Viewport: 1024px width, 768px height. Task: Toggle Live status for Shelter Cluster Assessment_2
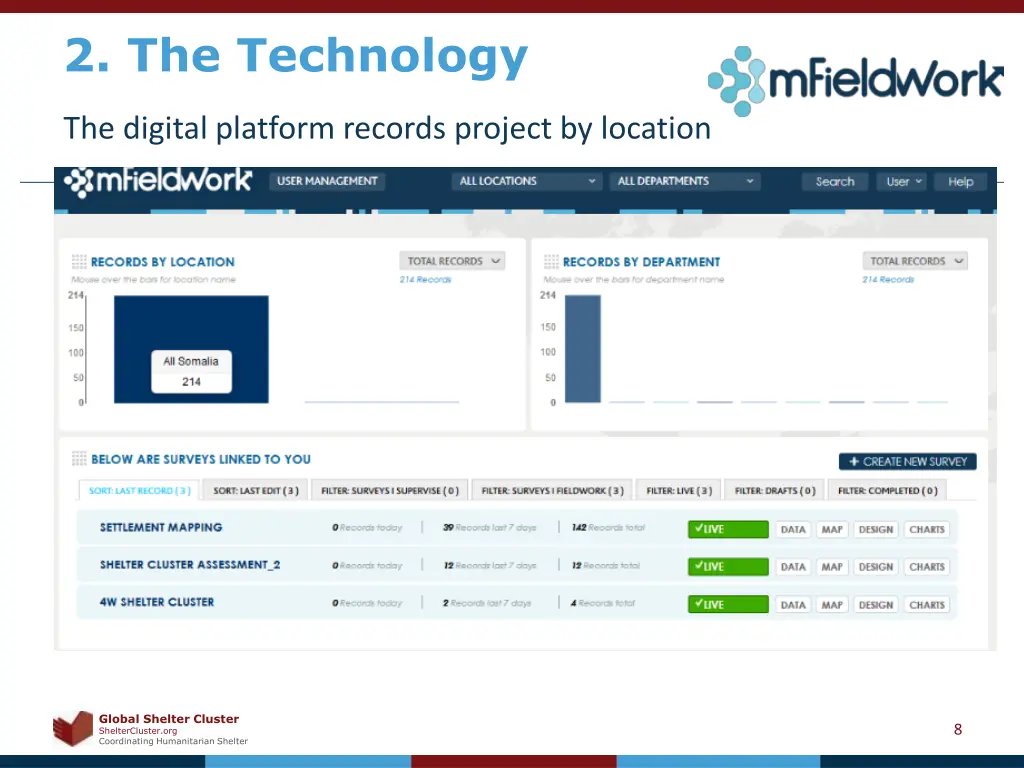point(728,566)
